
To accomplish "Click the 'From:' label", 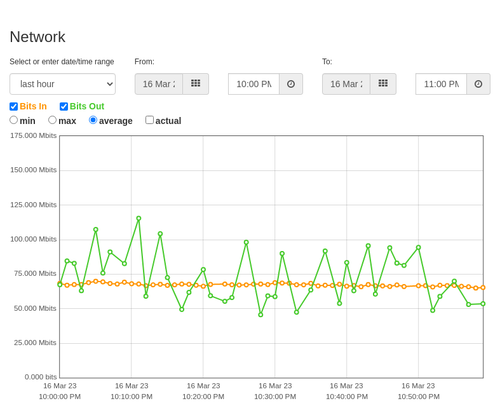I will (144, 62).
